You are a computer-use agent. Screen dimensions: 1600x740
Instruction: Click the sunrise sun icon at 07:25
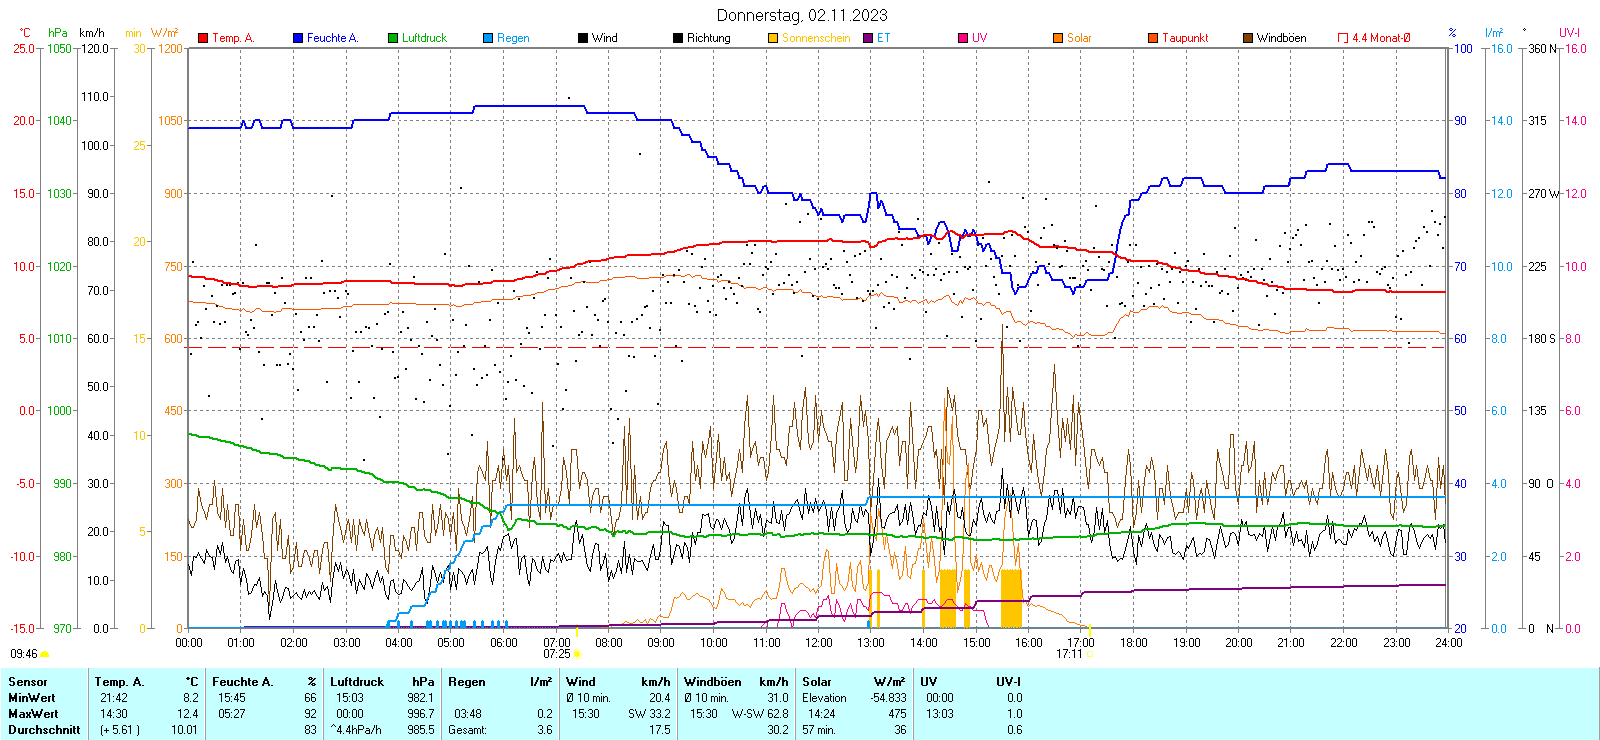[x=577, y=654]
